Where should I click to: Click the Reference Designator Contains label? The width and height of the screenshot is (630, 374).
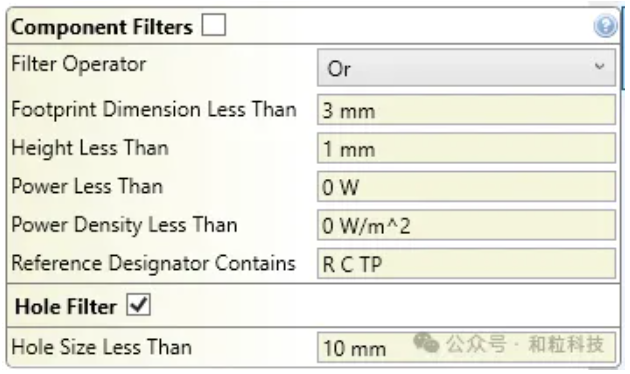pyautogui.click(x=153, y=263)
